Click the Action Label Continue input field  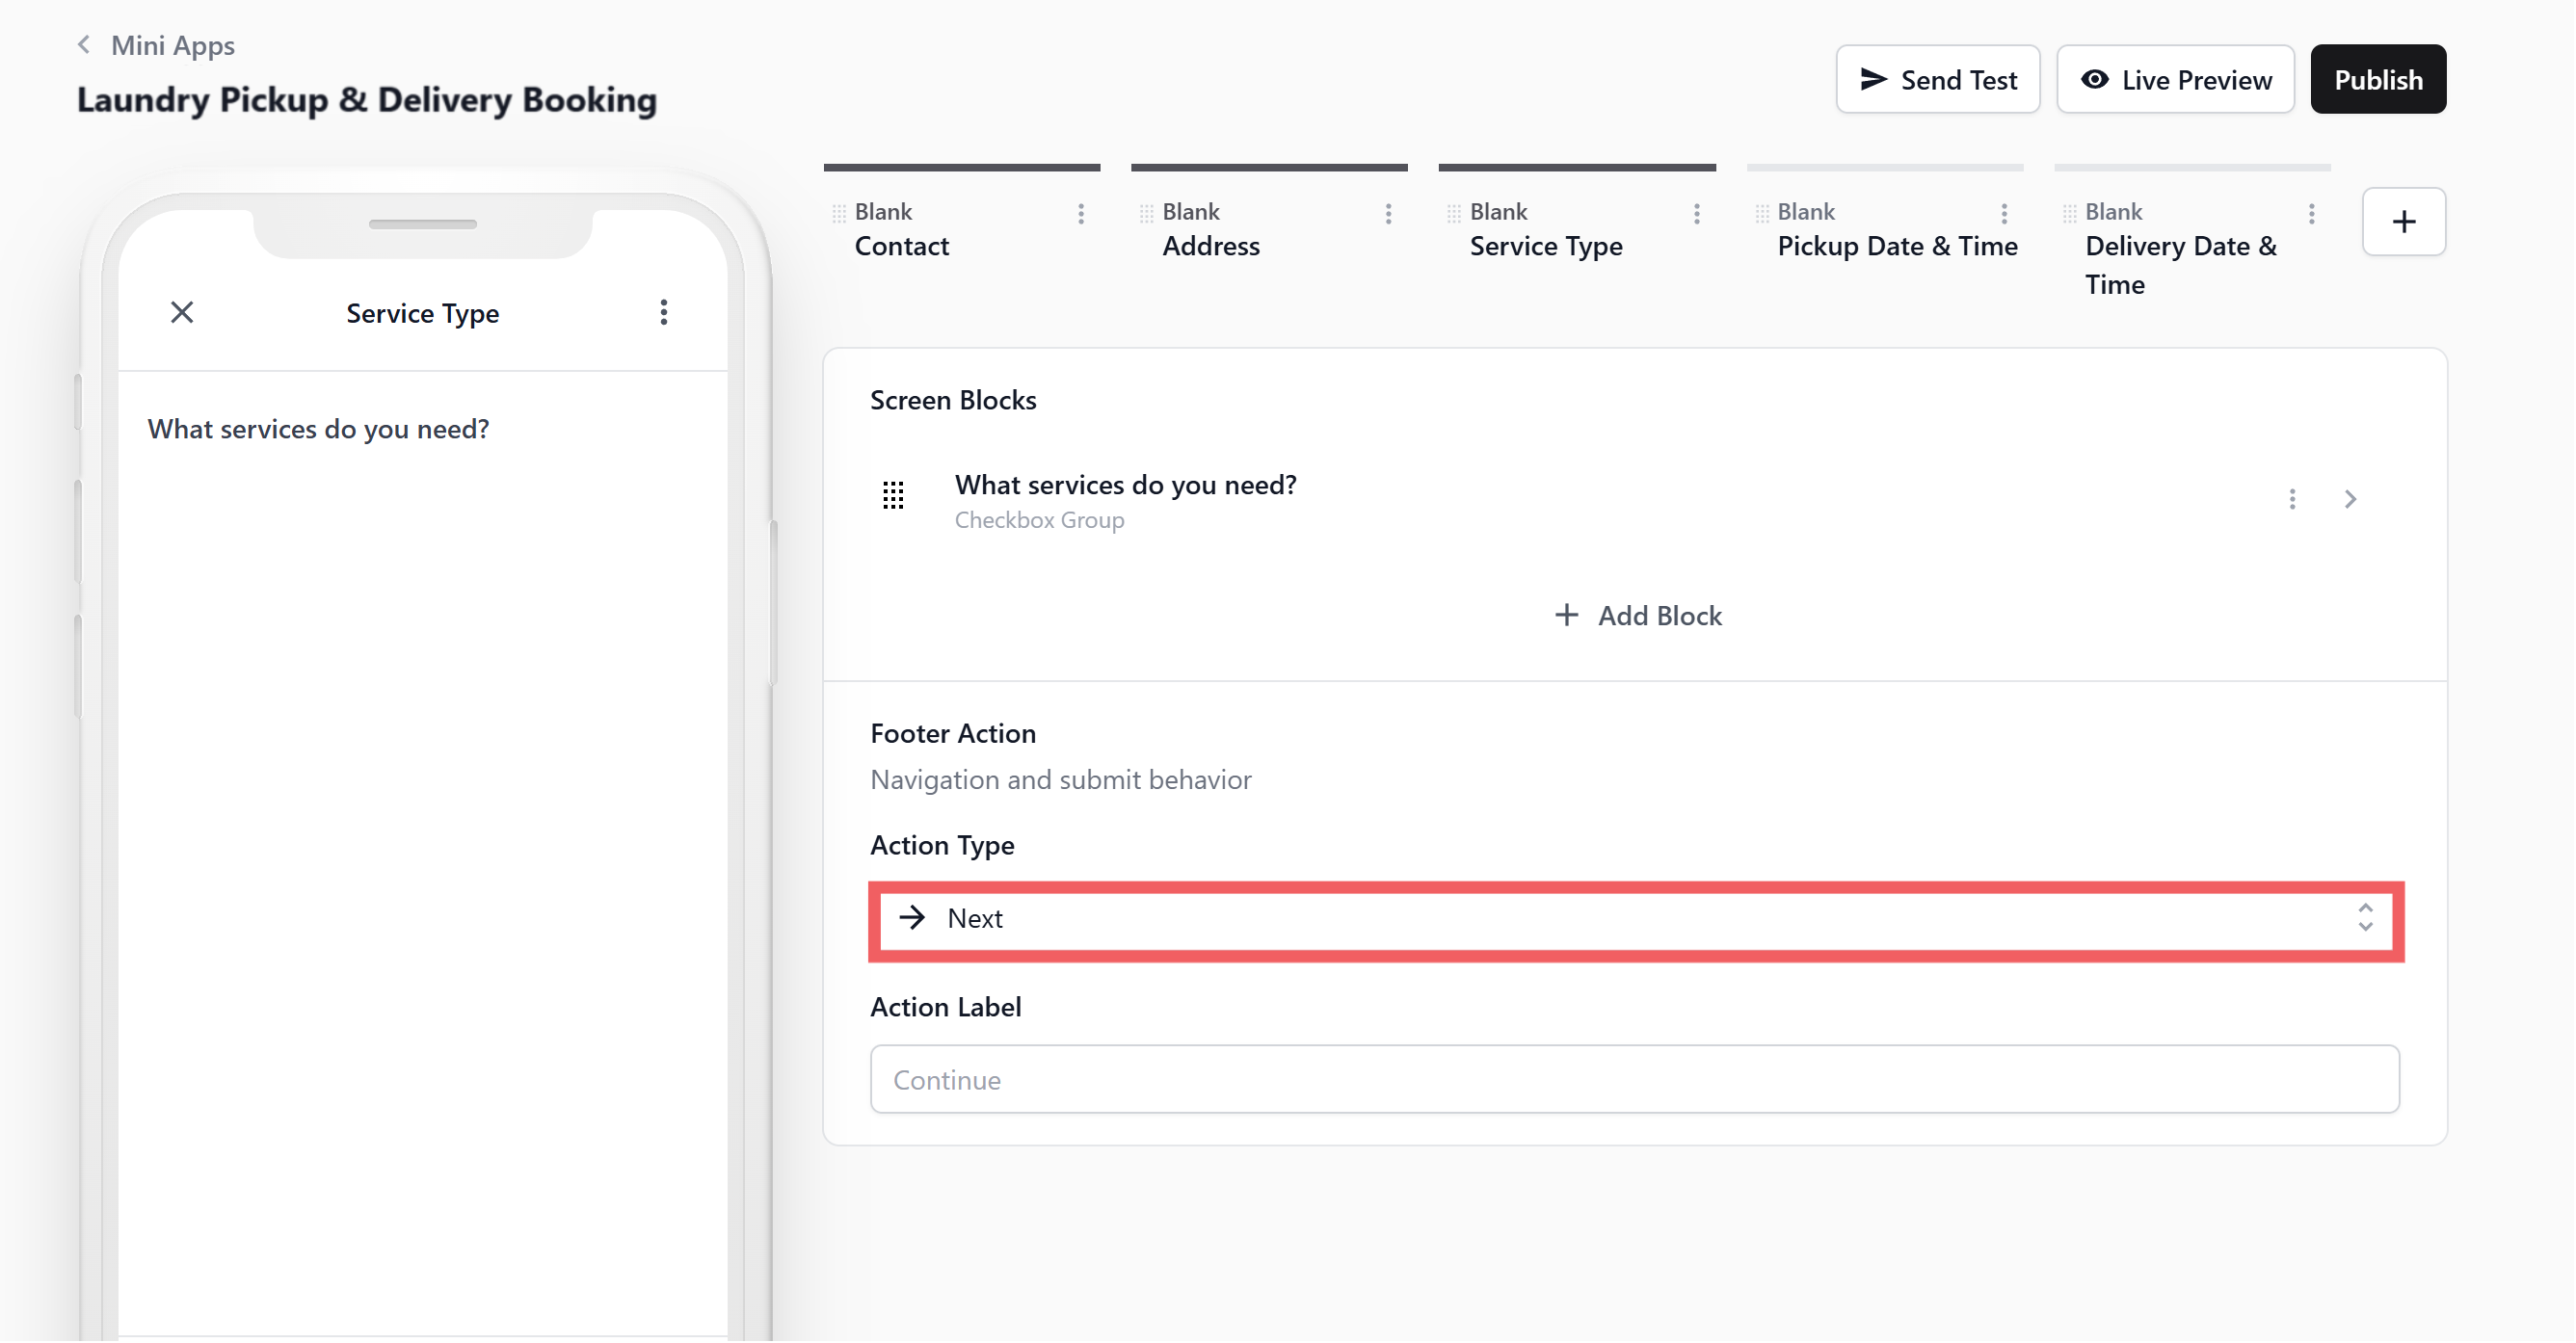(x=1634, y=1080)
